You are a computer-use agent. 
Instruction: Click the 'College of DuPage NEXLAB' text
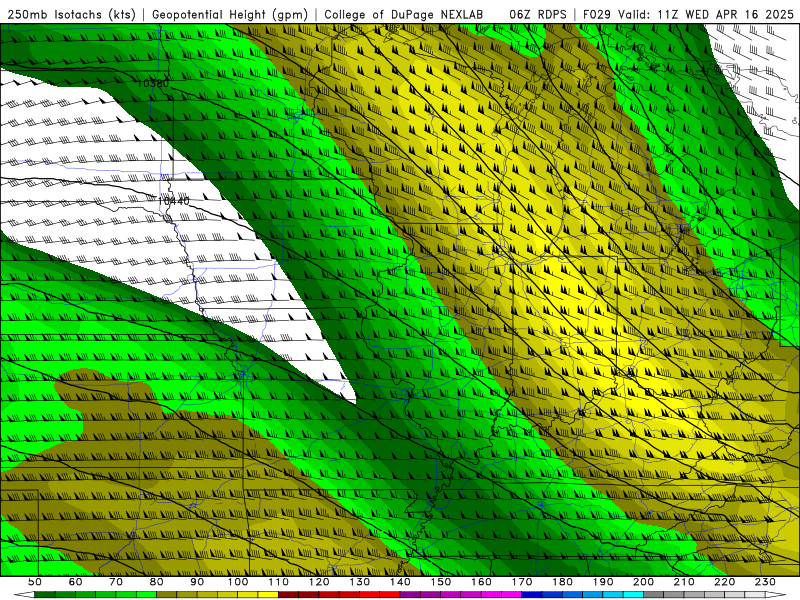tap(403, 14)
